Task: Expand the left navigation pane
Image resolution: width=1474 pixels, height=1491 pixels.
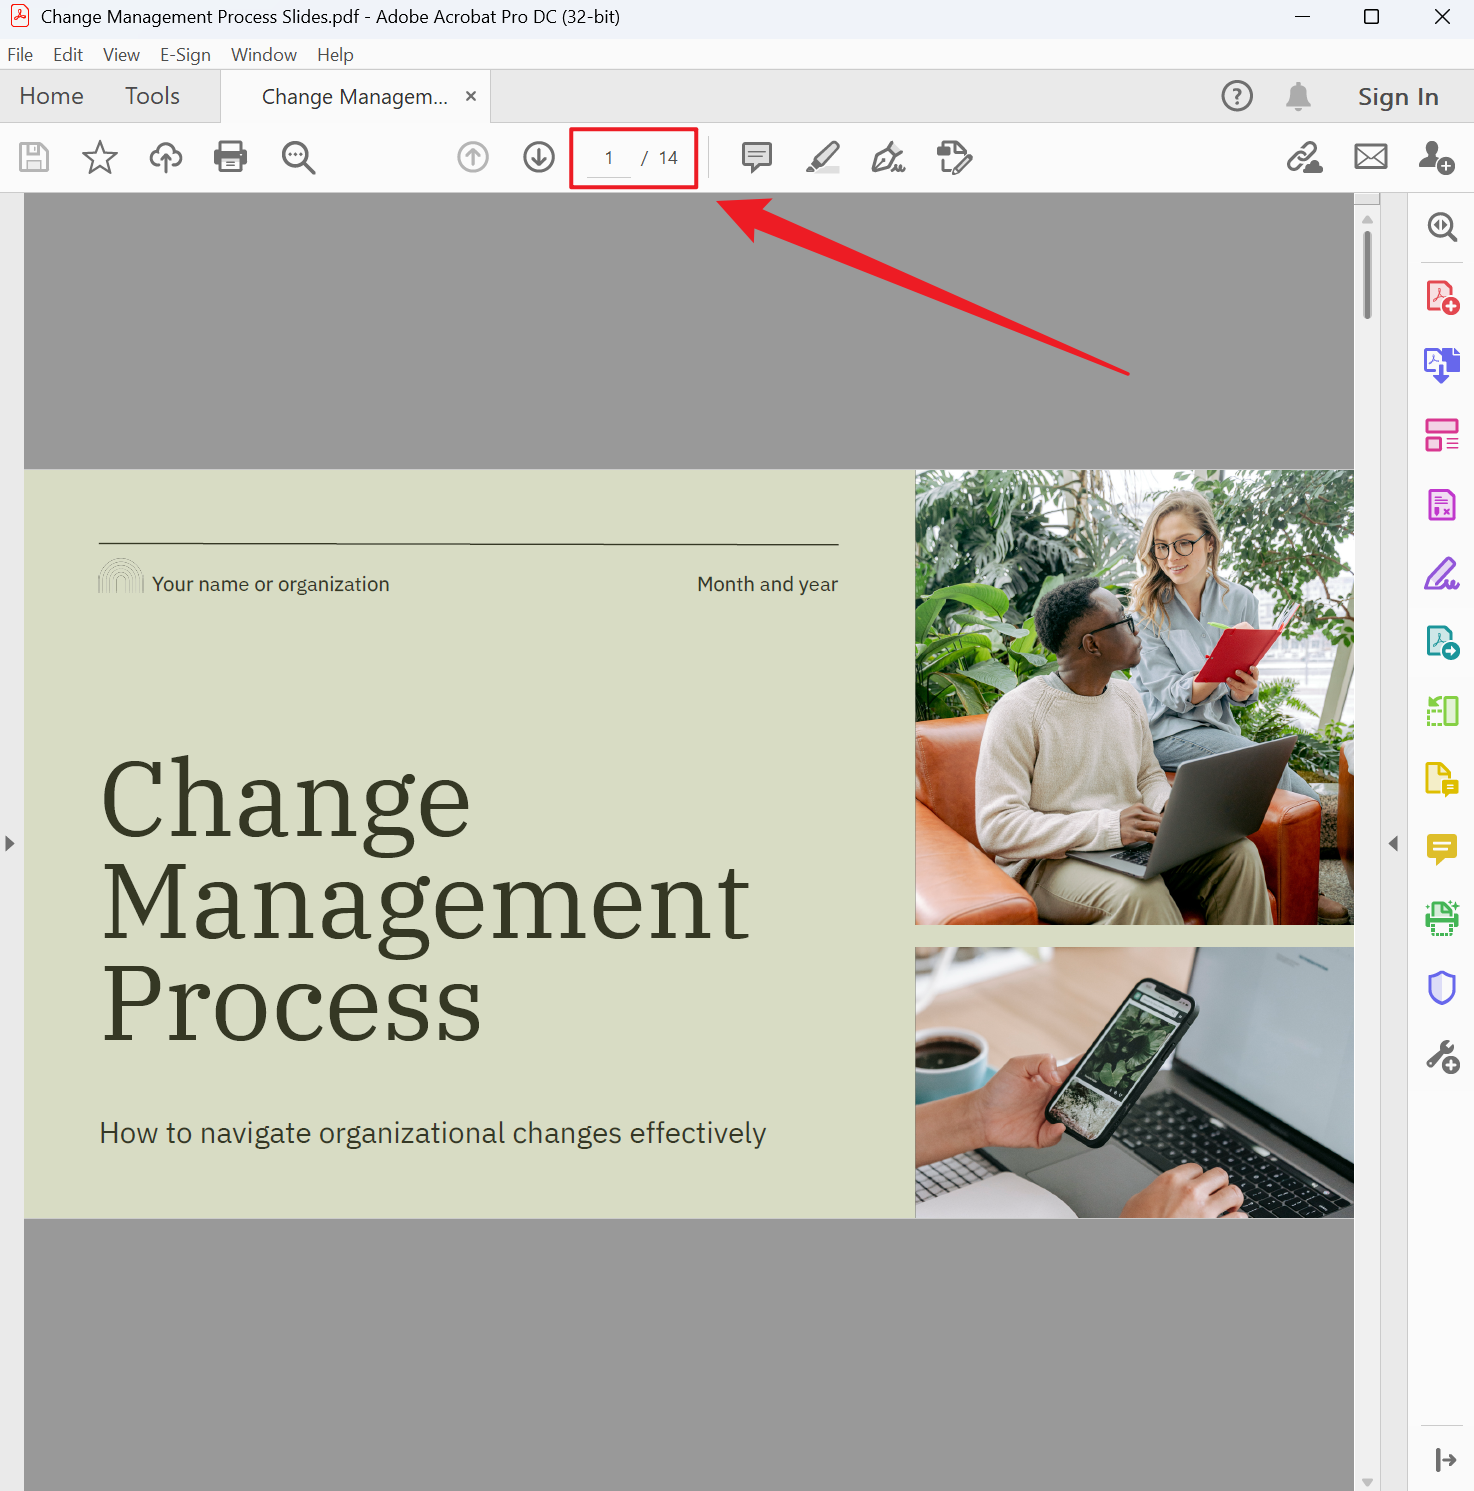Action: coord(10,843)
